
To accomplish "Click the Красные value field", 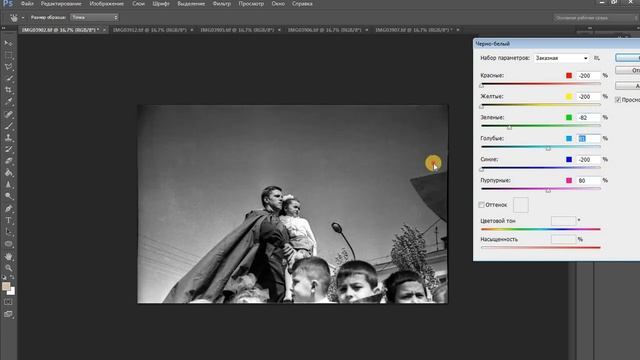I will (x=588, y=76).
